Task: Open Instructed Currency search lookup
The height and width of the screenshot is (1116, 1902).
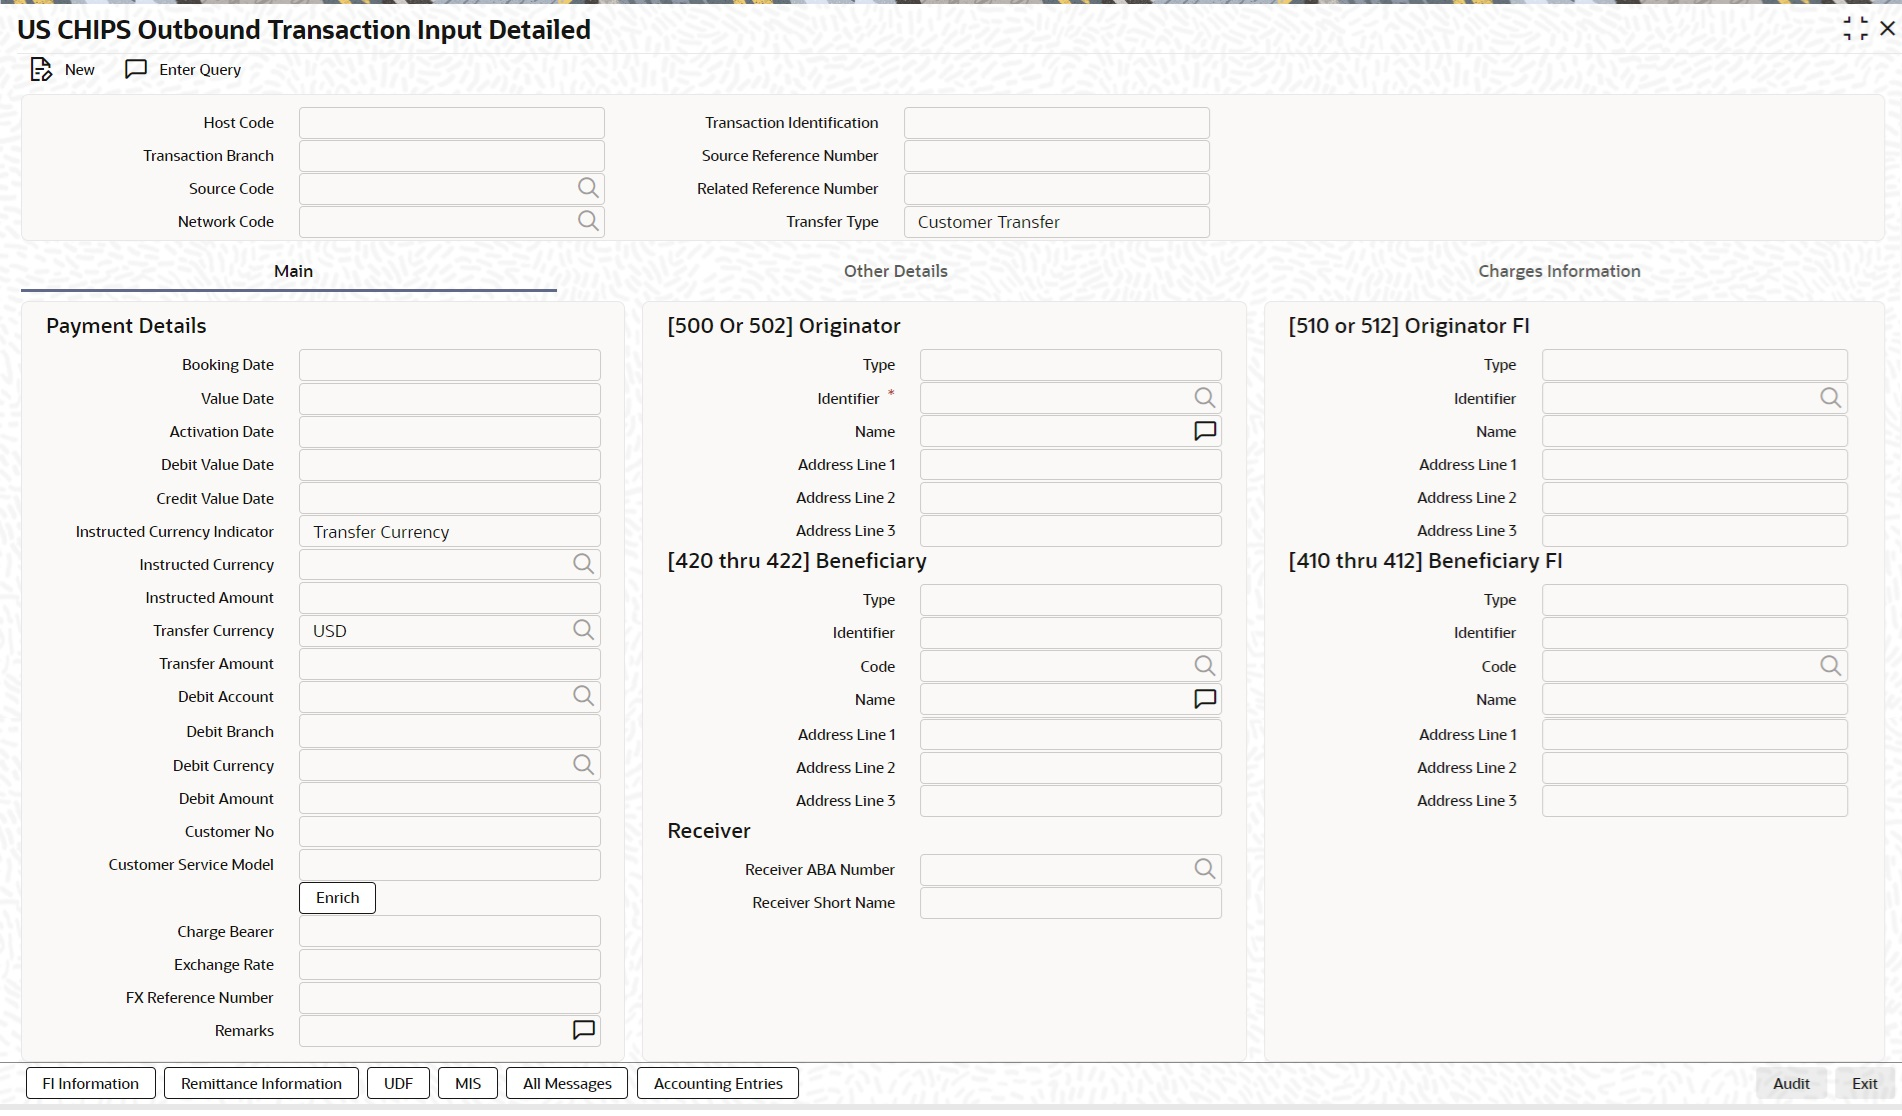Action: (x=583, y=564)
